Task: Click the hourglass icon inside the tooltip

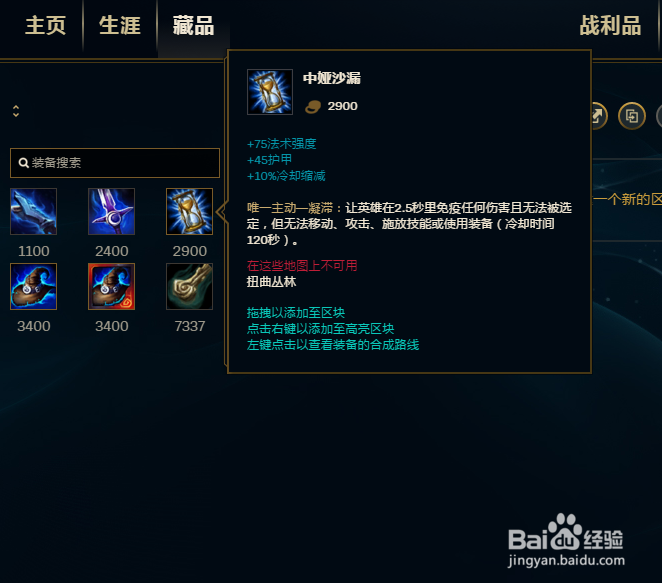Action: tap(270, 92)
